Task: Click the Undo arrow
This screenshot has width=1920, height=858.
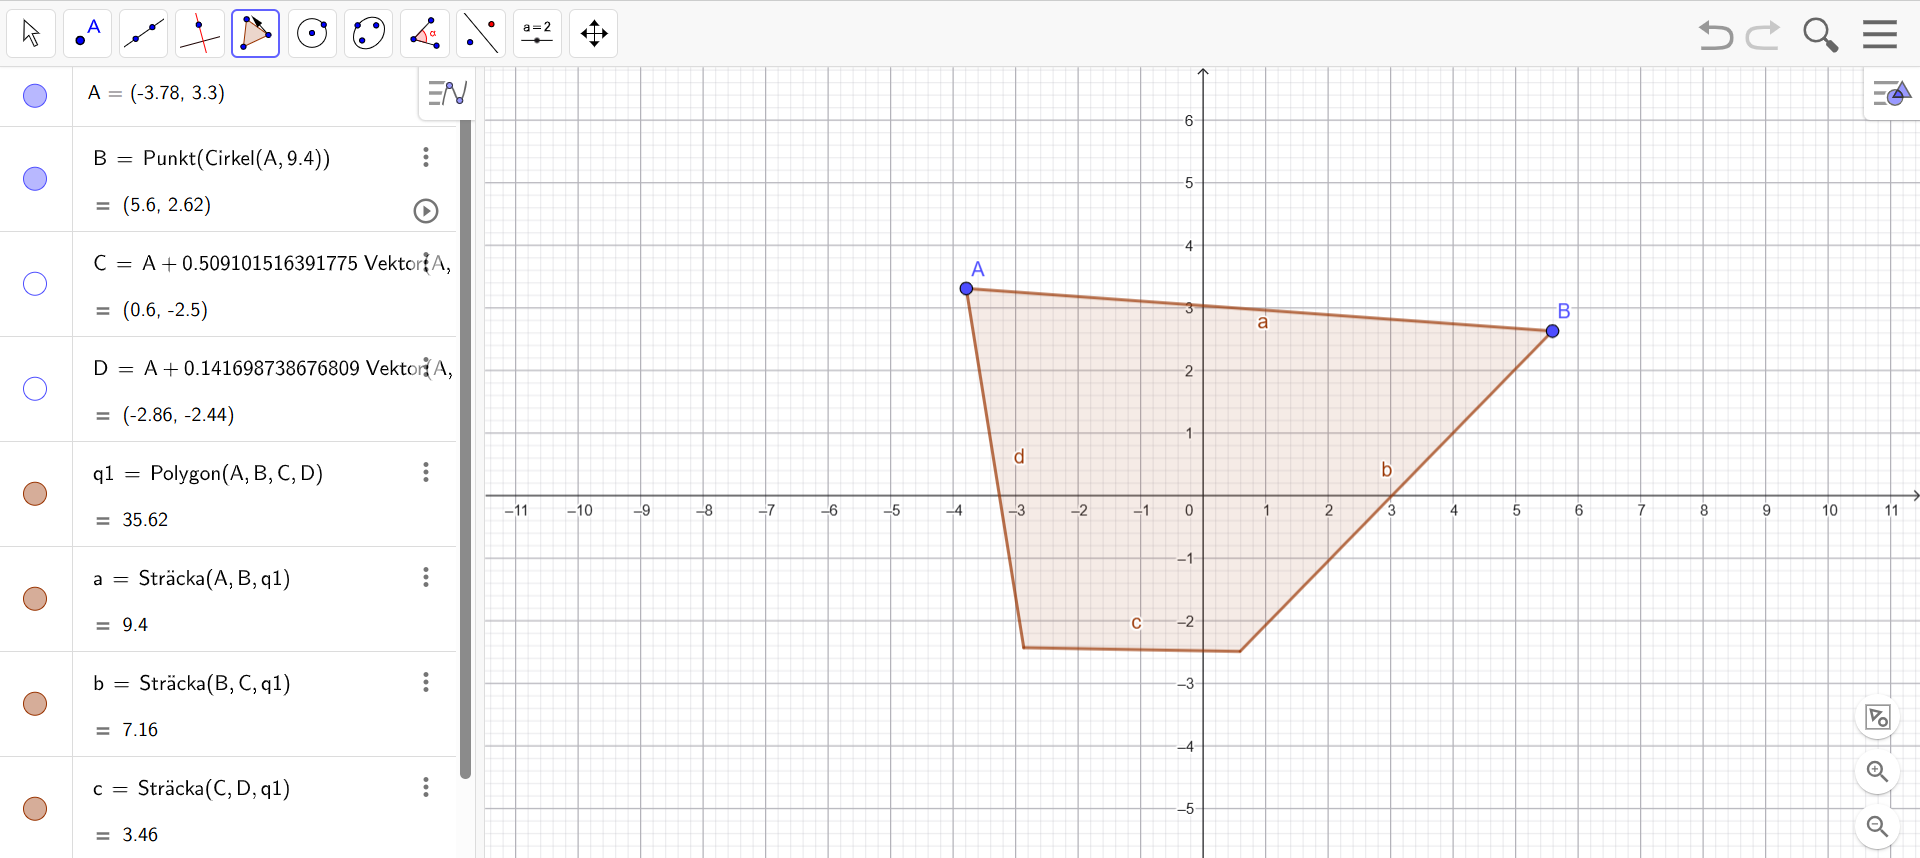Action: pos(1715,35)
